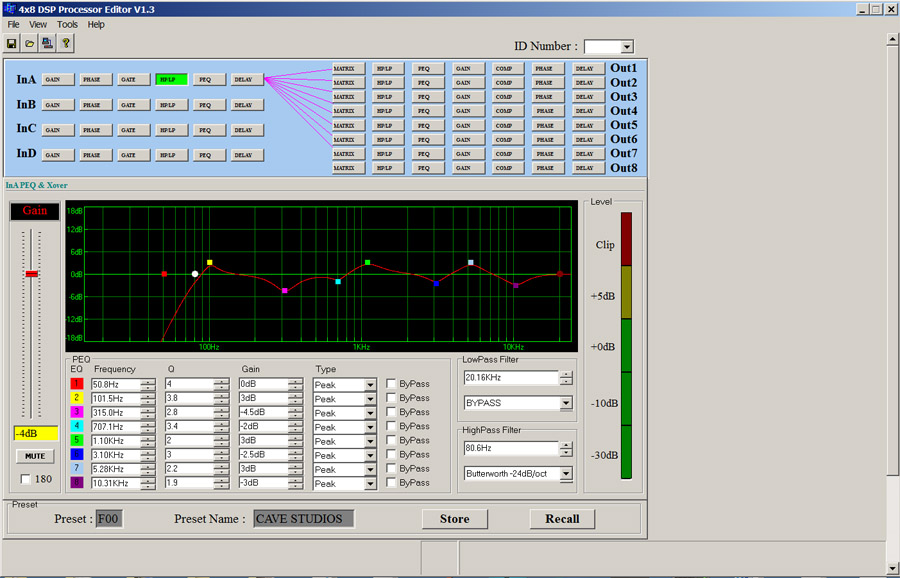Enable ByPass for EQ band 8

[x=392, y=483]
